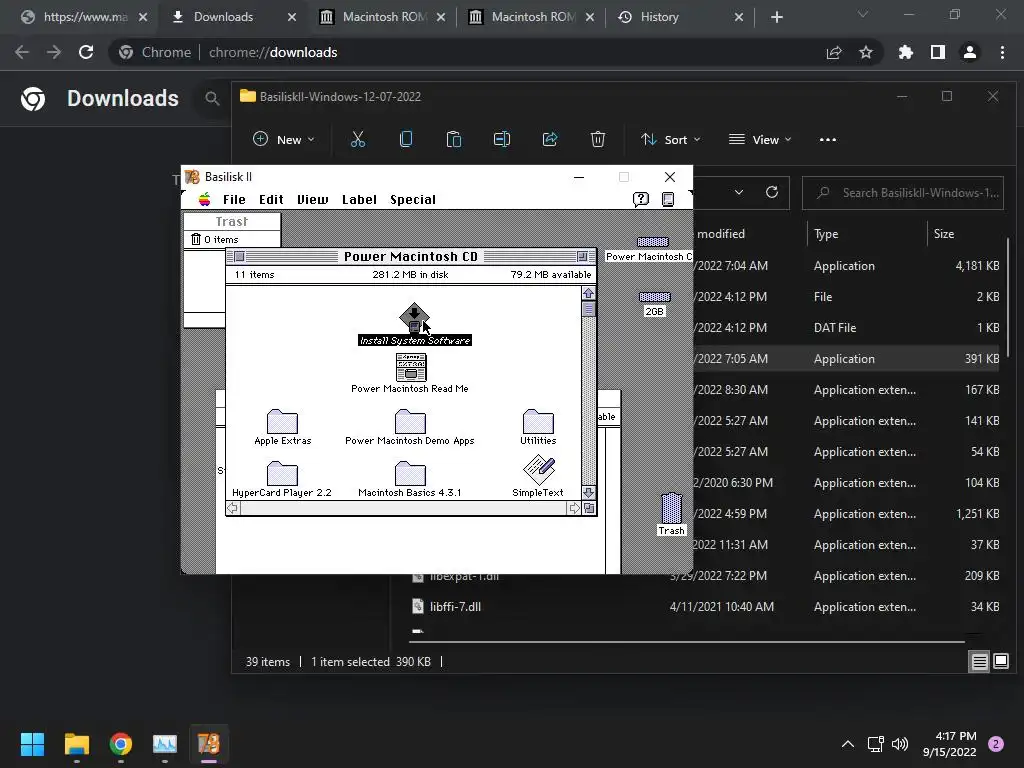The height and width of the screenshot is (768, 1024).
Task: Switch to details view in Explorer status bar
Action: [x=980, y=662]
